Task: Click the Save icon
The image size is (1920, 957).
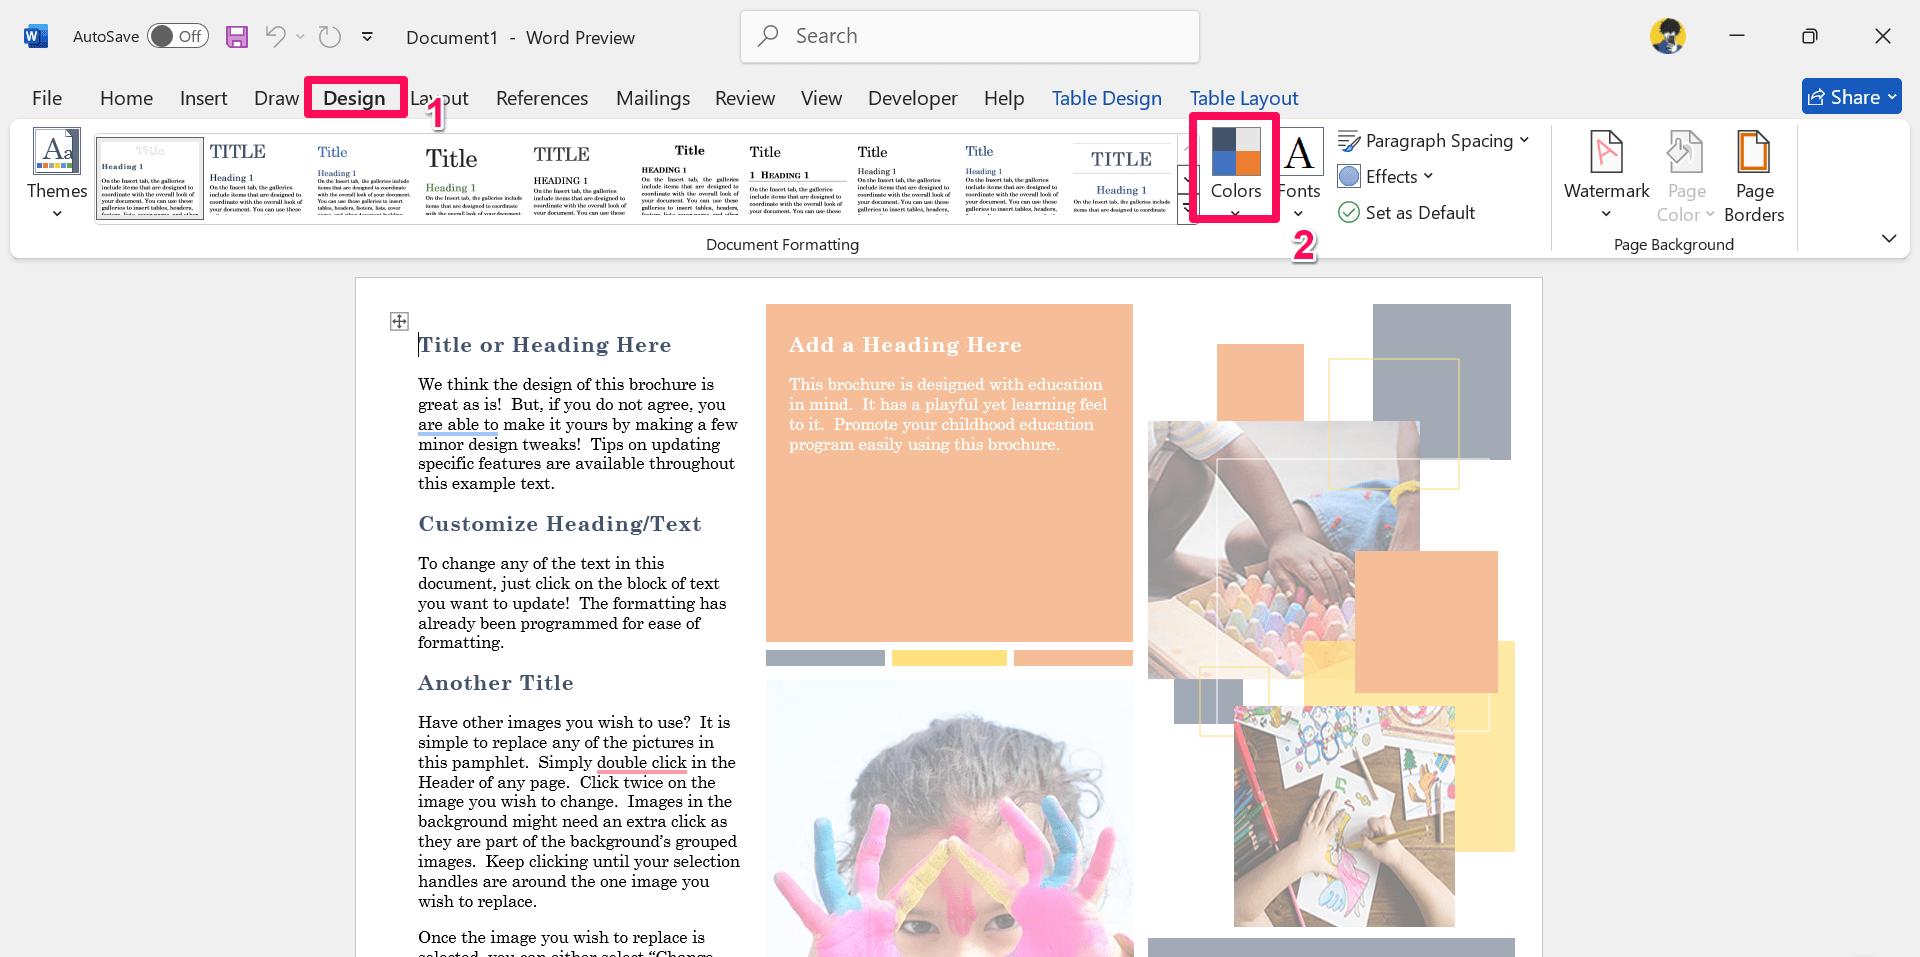Action: [x=237, y=36]
